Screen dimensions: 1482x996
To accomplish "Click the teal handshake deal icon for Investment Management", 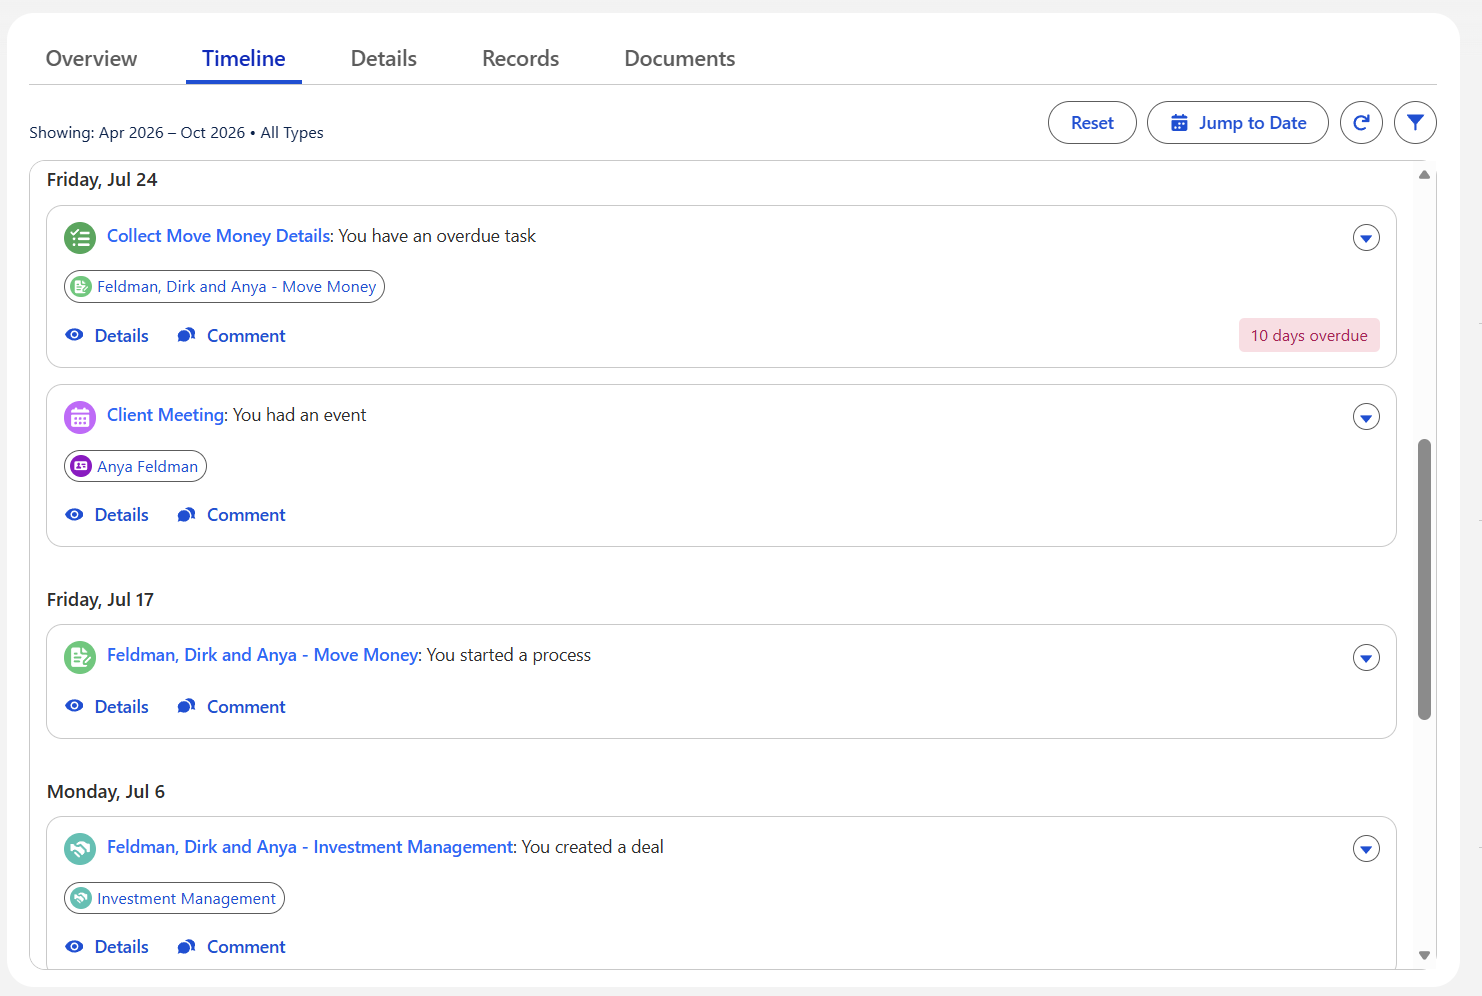I will tap(80, 849).
